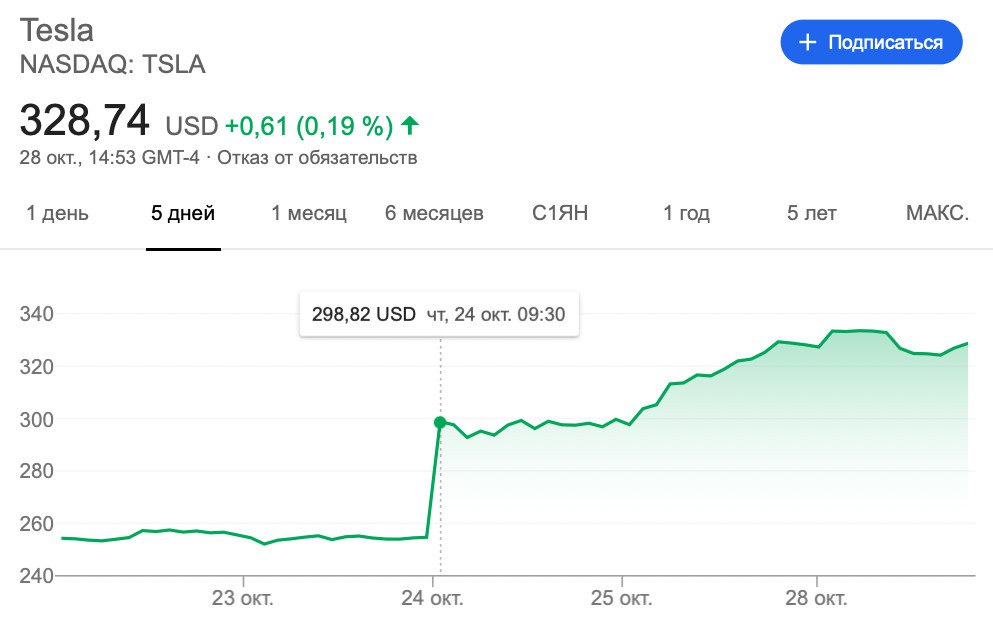Click the 298,82 USD chart tooltip

439,314
